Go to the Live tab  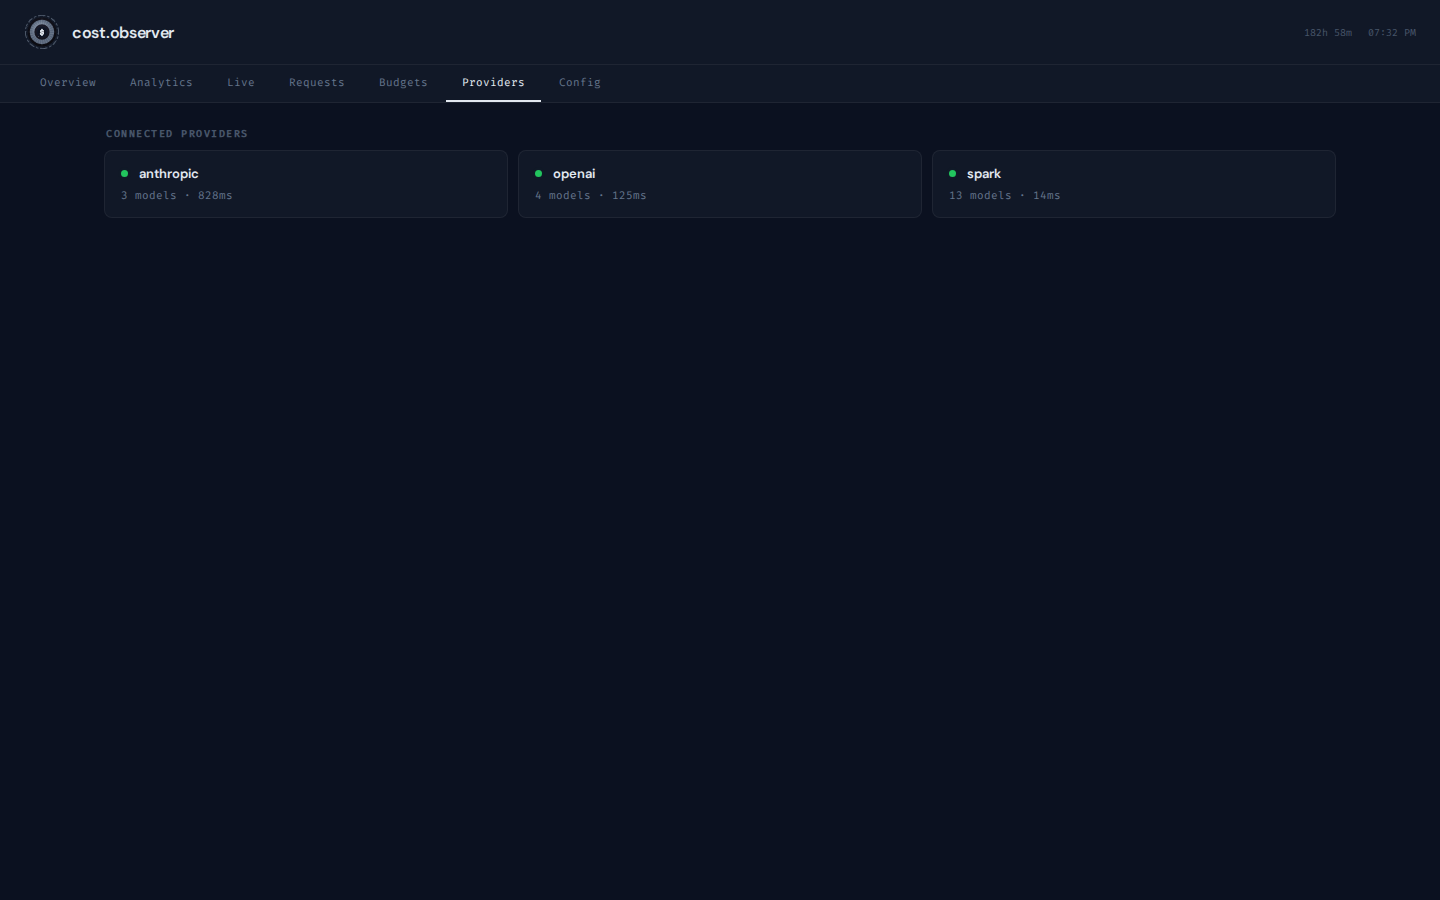[241, 83]
